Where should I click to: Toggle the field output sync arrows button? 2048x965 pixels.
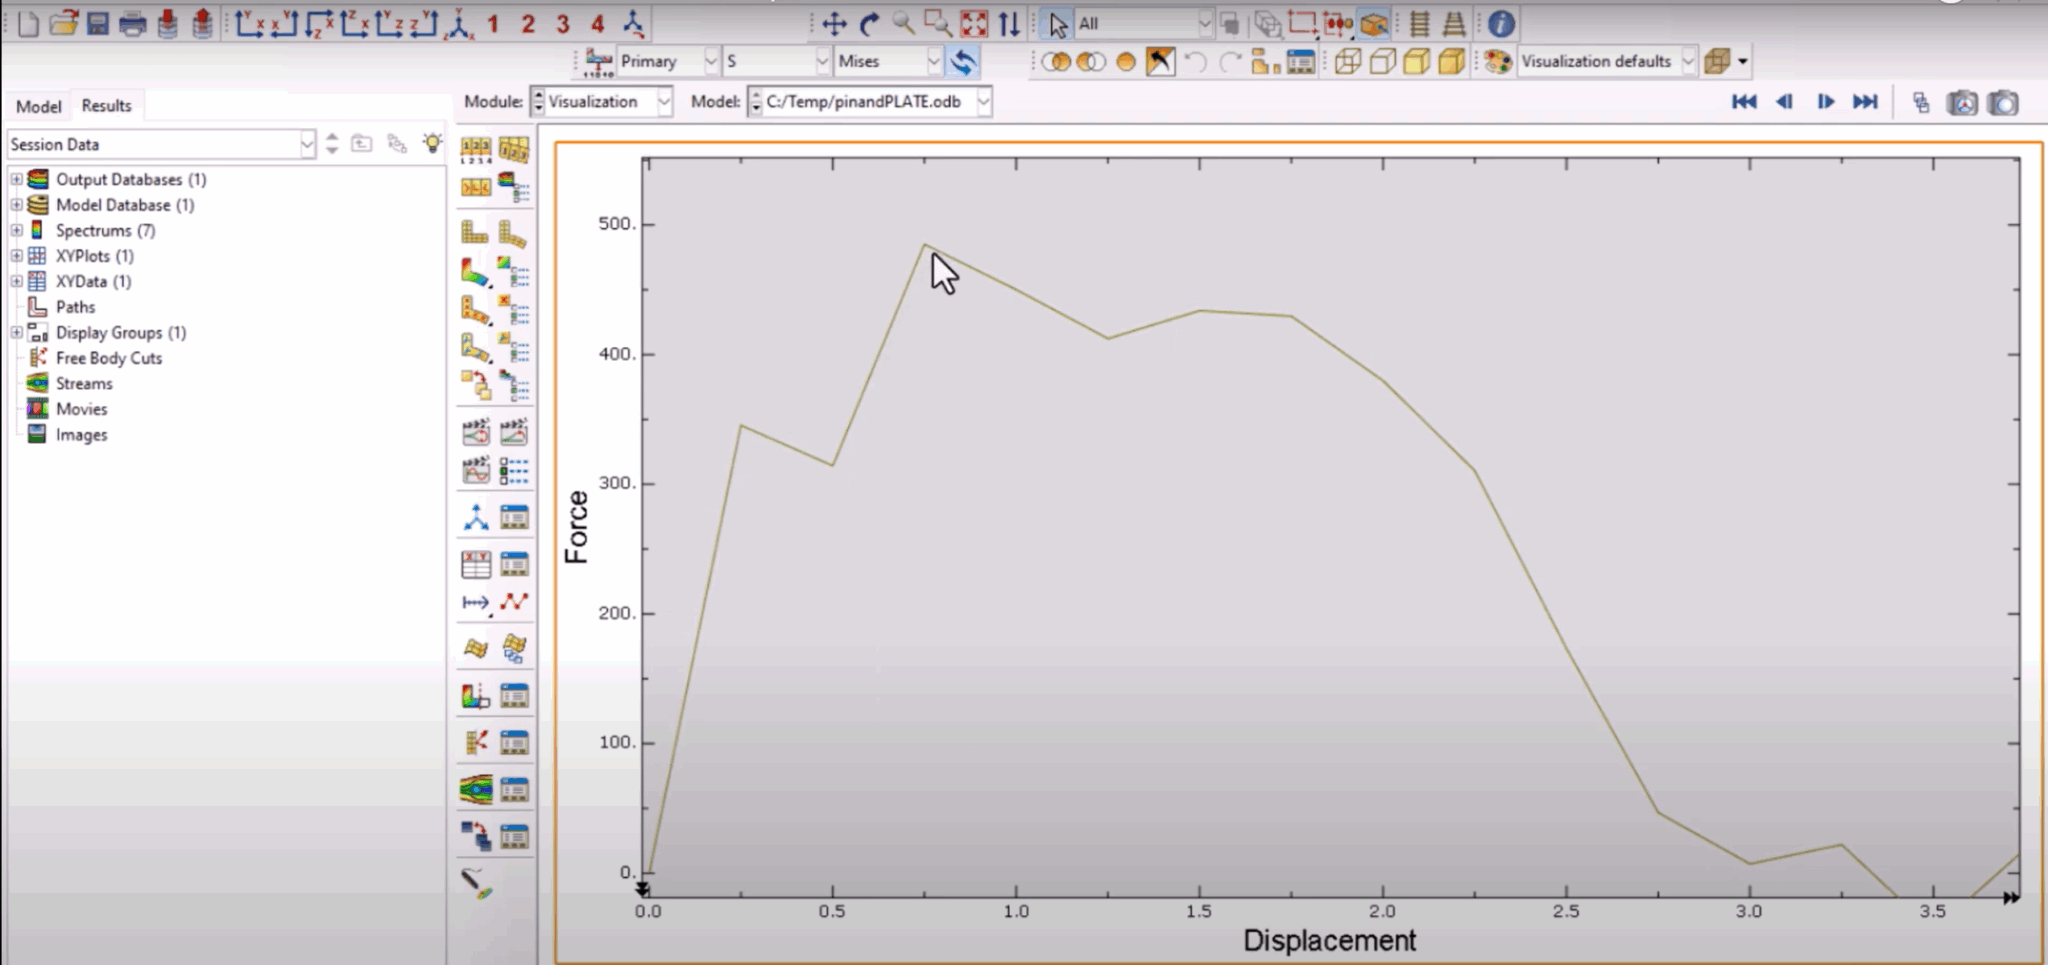click(963, 61)
